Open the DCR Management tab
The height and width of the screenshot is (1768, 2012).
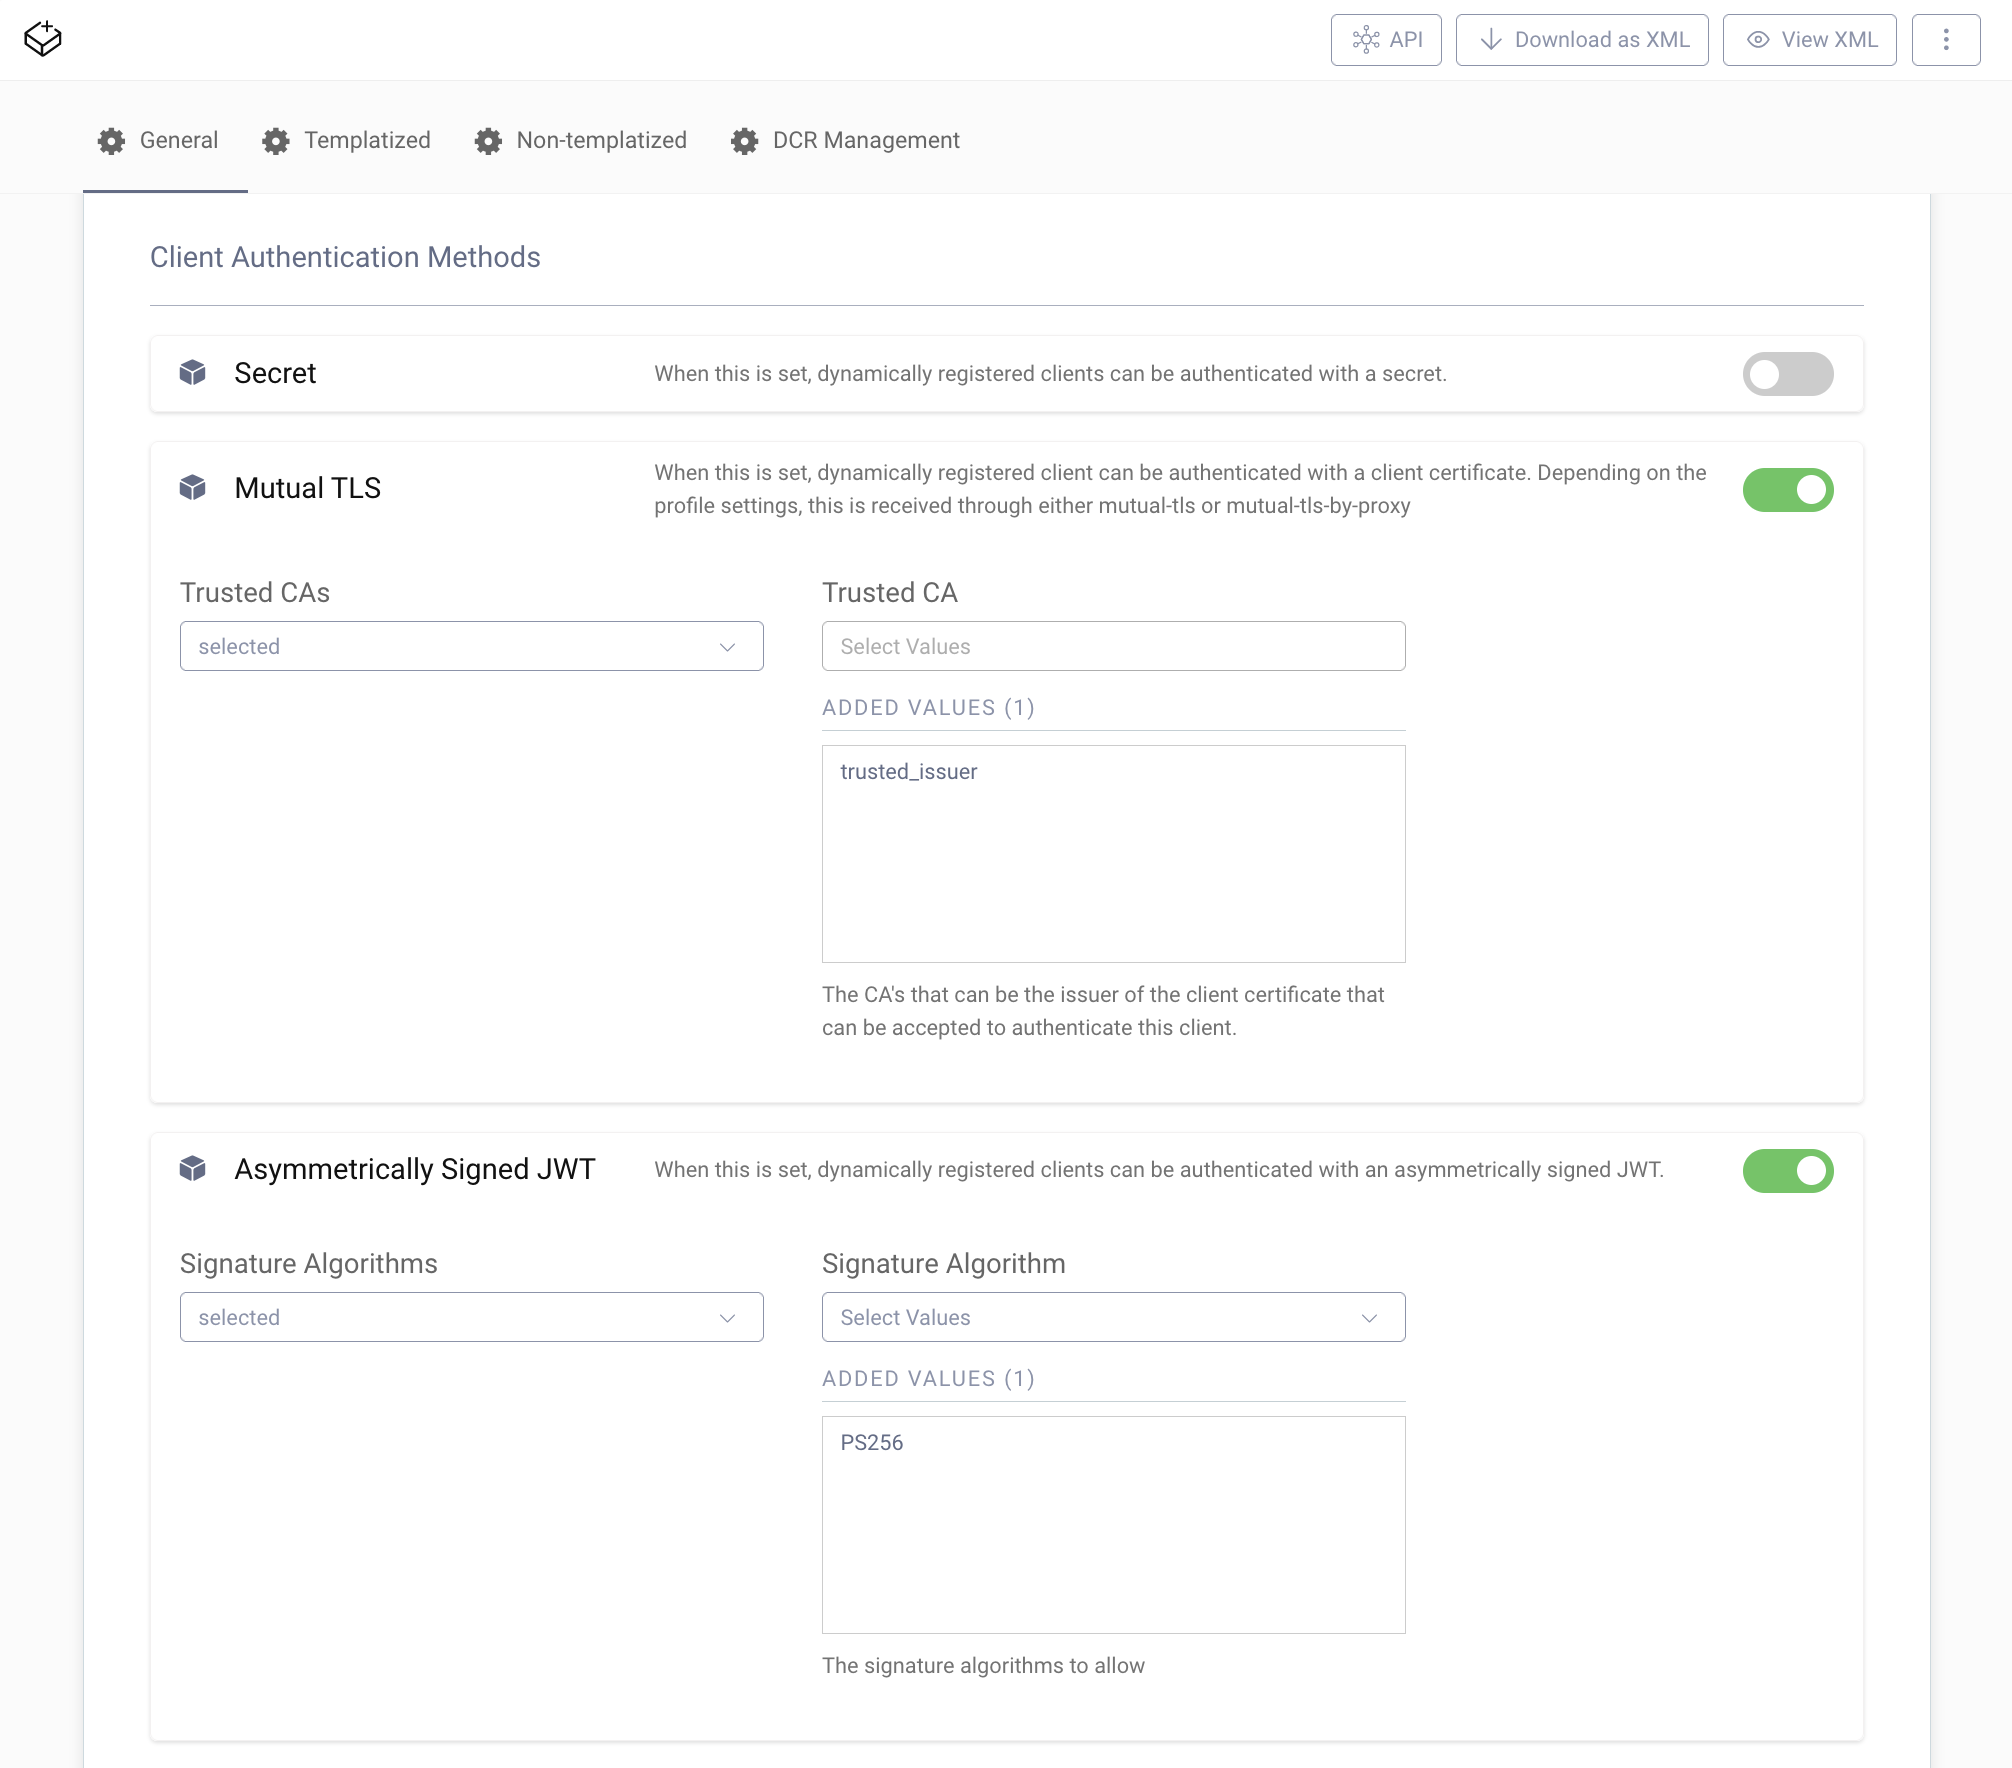(x=864, y=141)
